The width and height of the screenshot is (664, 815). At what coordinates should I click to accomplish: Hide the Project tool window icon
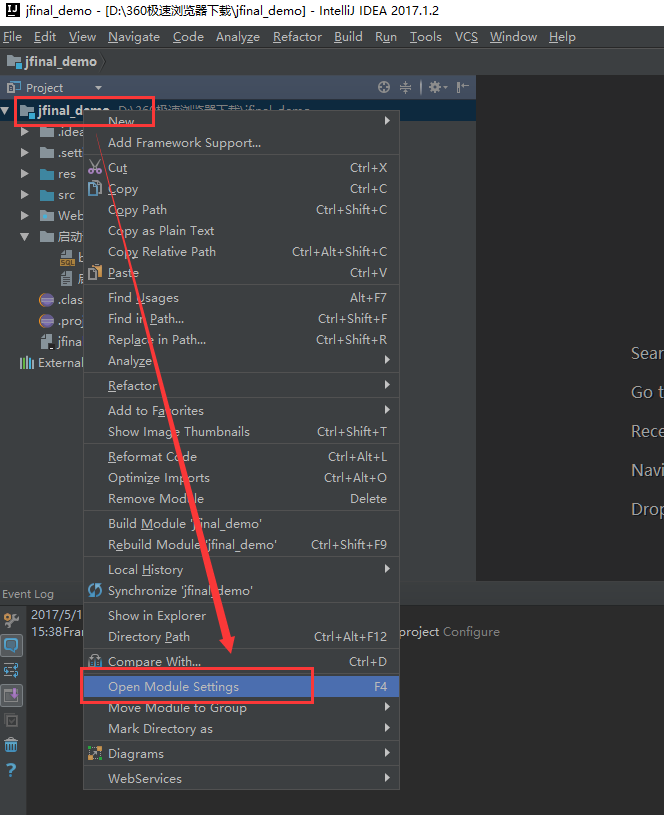462,87
